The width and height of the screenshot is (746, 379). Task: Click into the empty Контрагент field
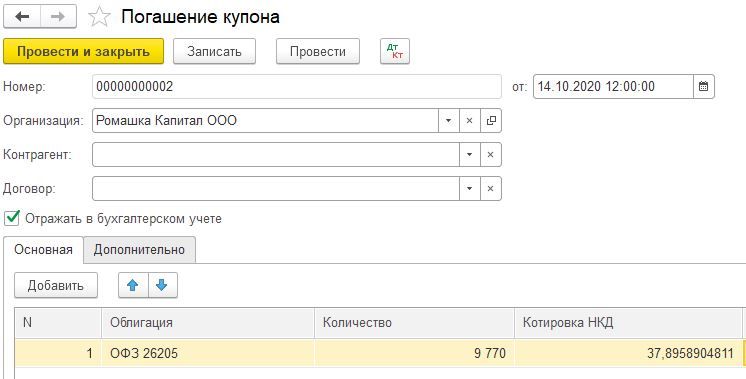(276, 155)
